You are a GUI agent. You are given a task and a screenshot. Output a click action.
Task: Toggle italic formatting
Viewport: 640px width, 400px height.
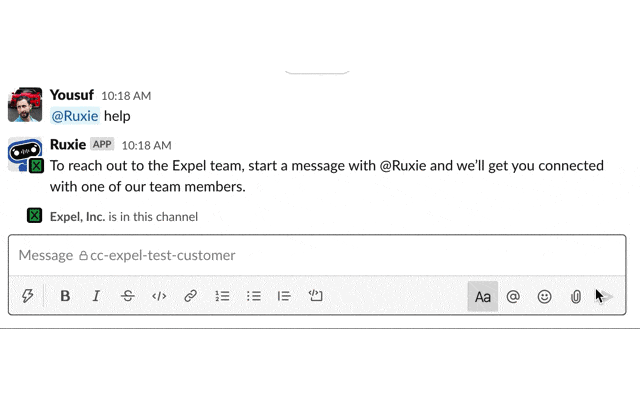coord(96,296)
